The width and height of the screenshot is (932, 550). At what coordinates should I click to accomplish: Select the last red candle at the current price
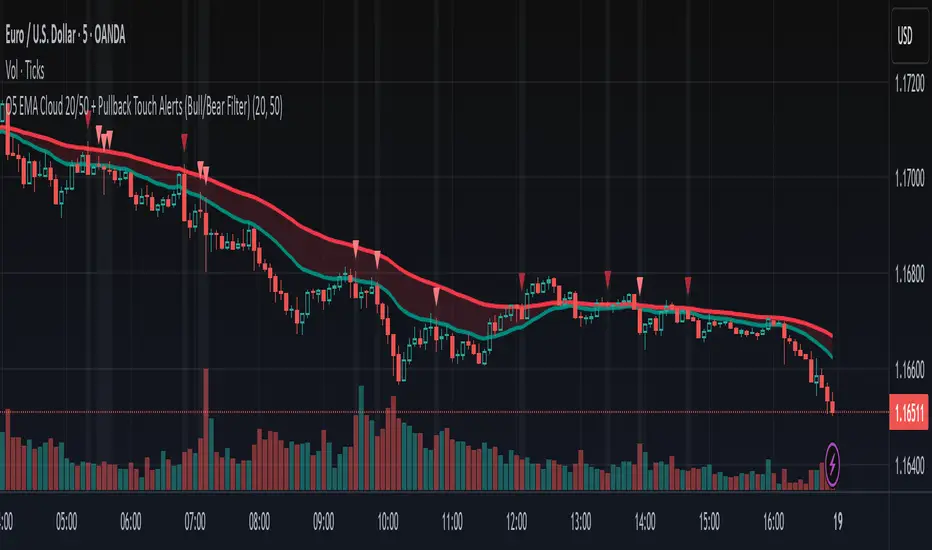(833, 403)
